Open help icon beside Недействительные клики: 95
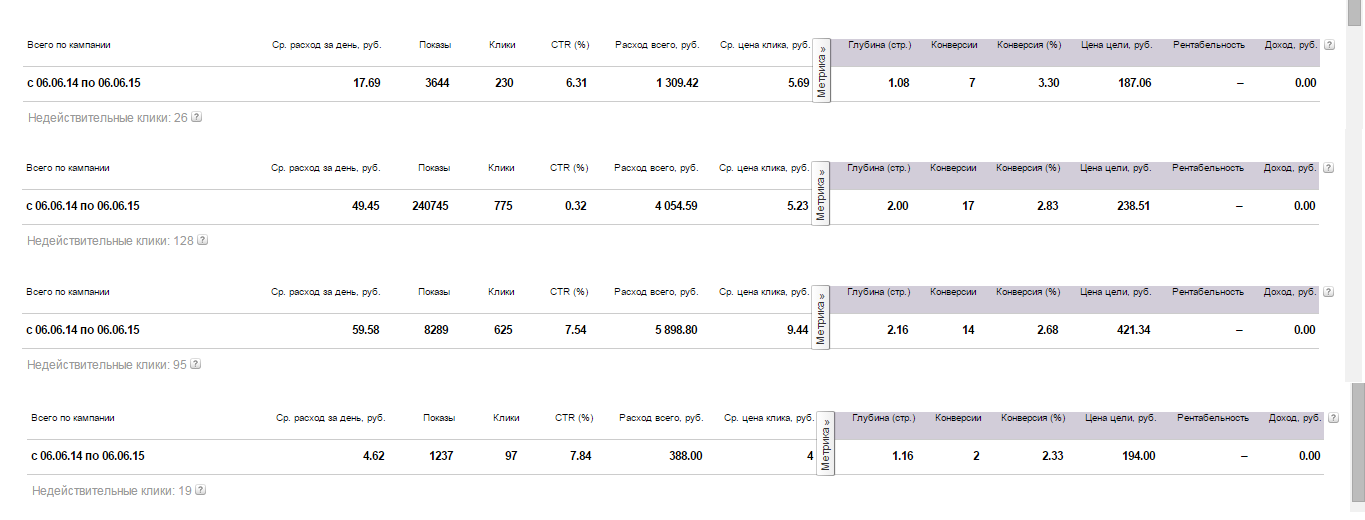Viewport: 1365px width, 520px height. coord(197,365)
